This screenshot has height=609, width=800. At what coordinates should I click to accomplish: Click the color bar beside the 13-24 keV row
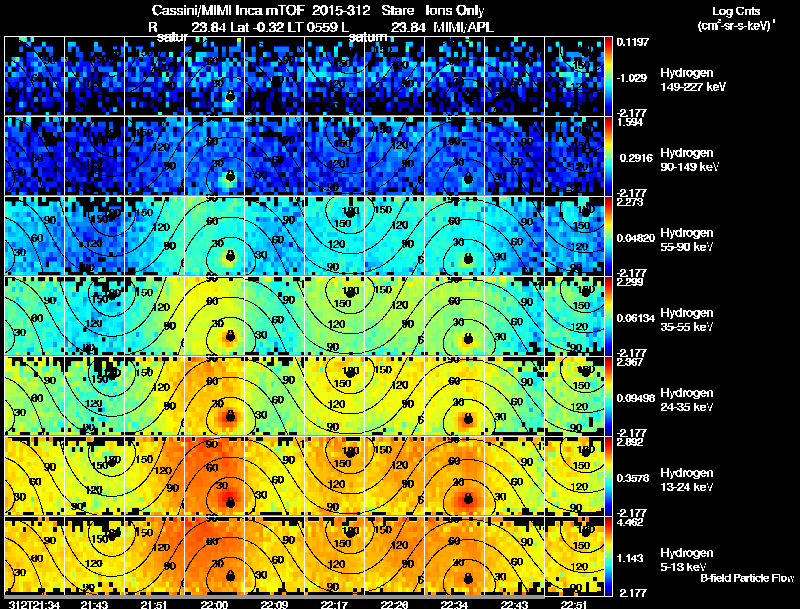[608, 476]
